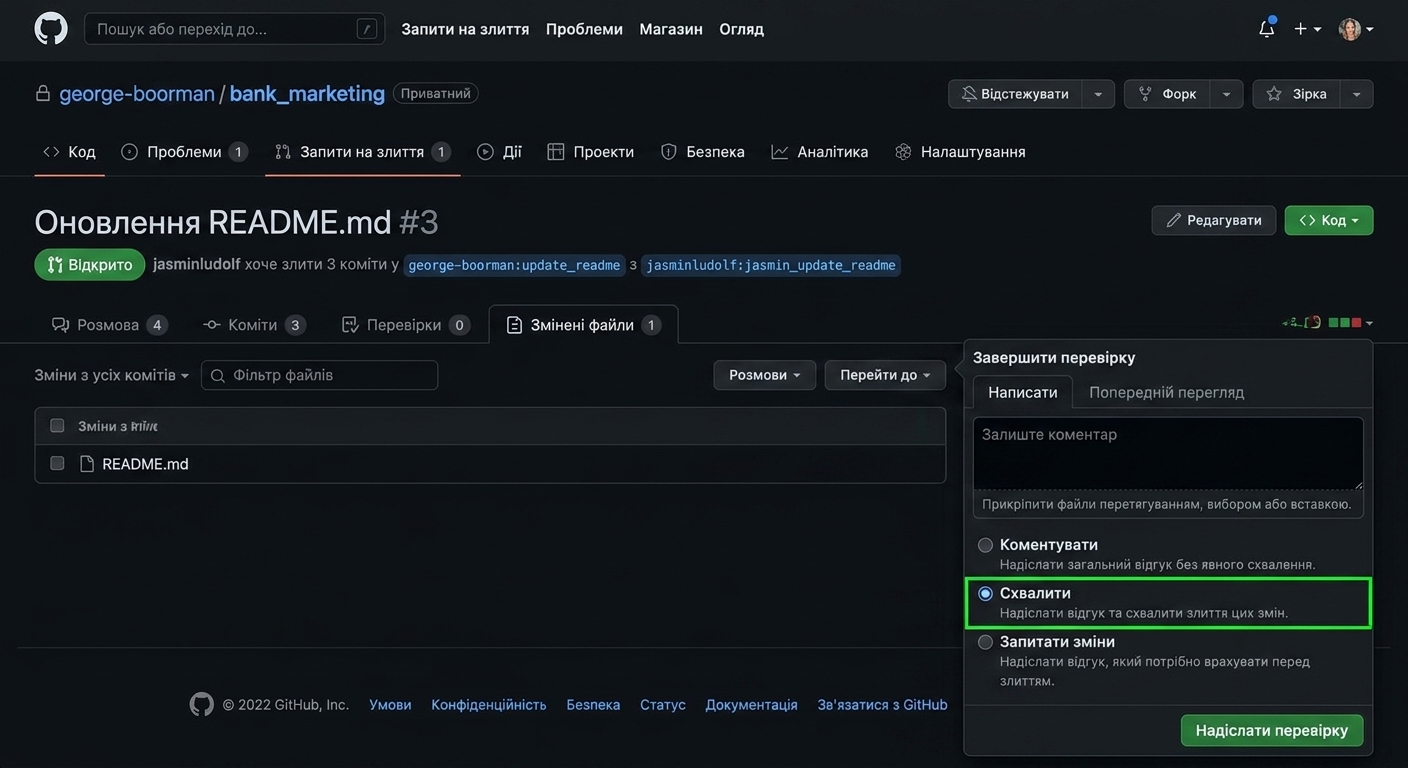This screenshot has height=768, width=1408.
Task: Open the jasminludolf author link
Action: pyautogui.click(x=197, y=265)
